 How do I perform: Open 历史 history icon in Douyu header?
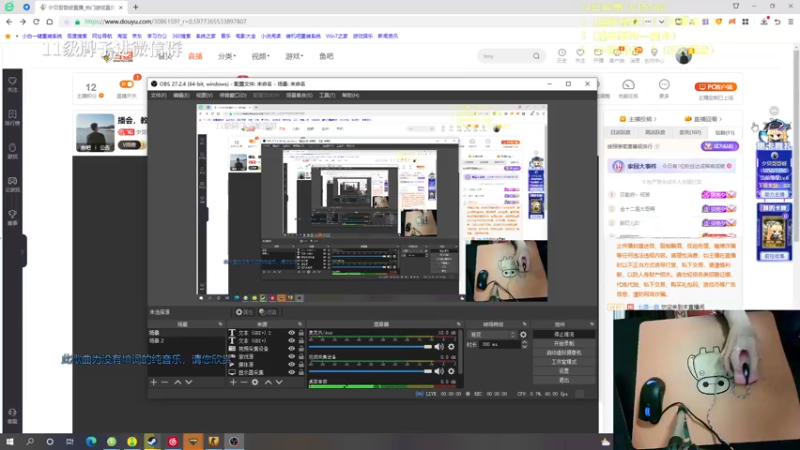(x=562, y=55)
